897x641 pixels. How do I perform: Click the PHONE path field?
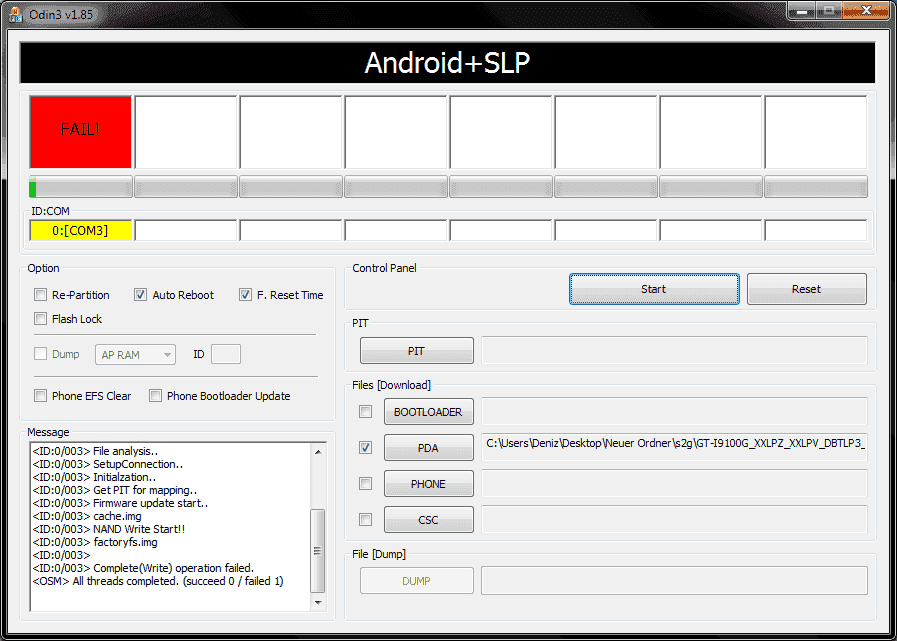tap(674, 484)
